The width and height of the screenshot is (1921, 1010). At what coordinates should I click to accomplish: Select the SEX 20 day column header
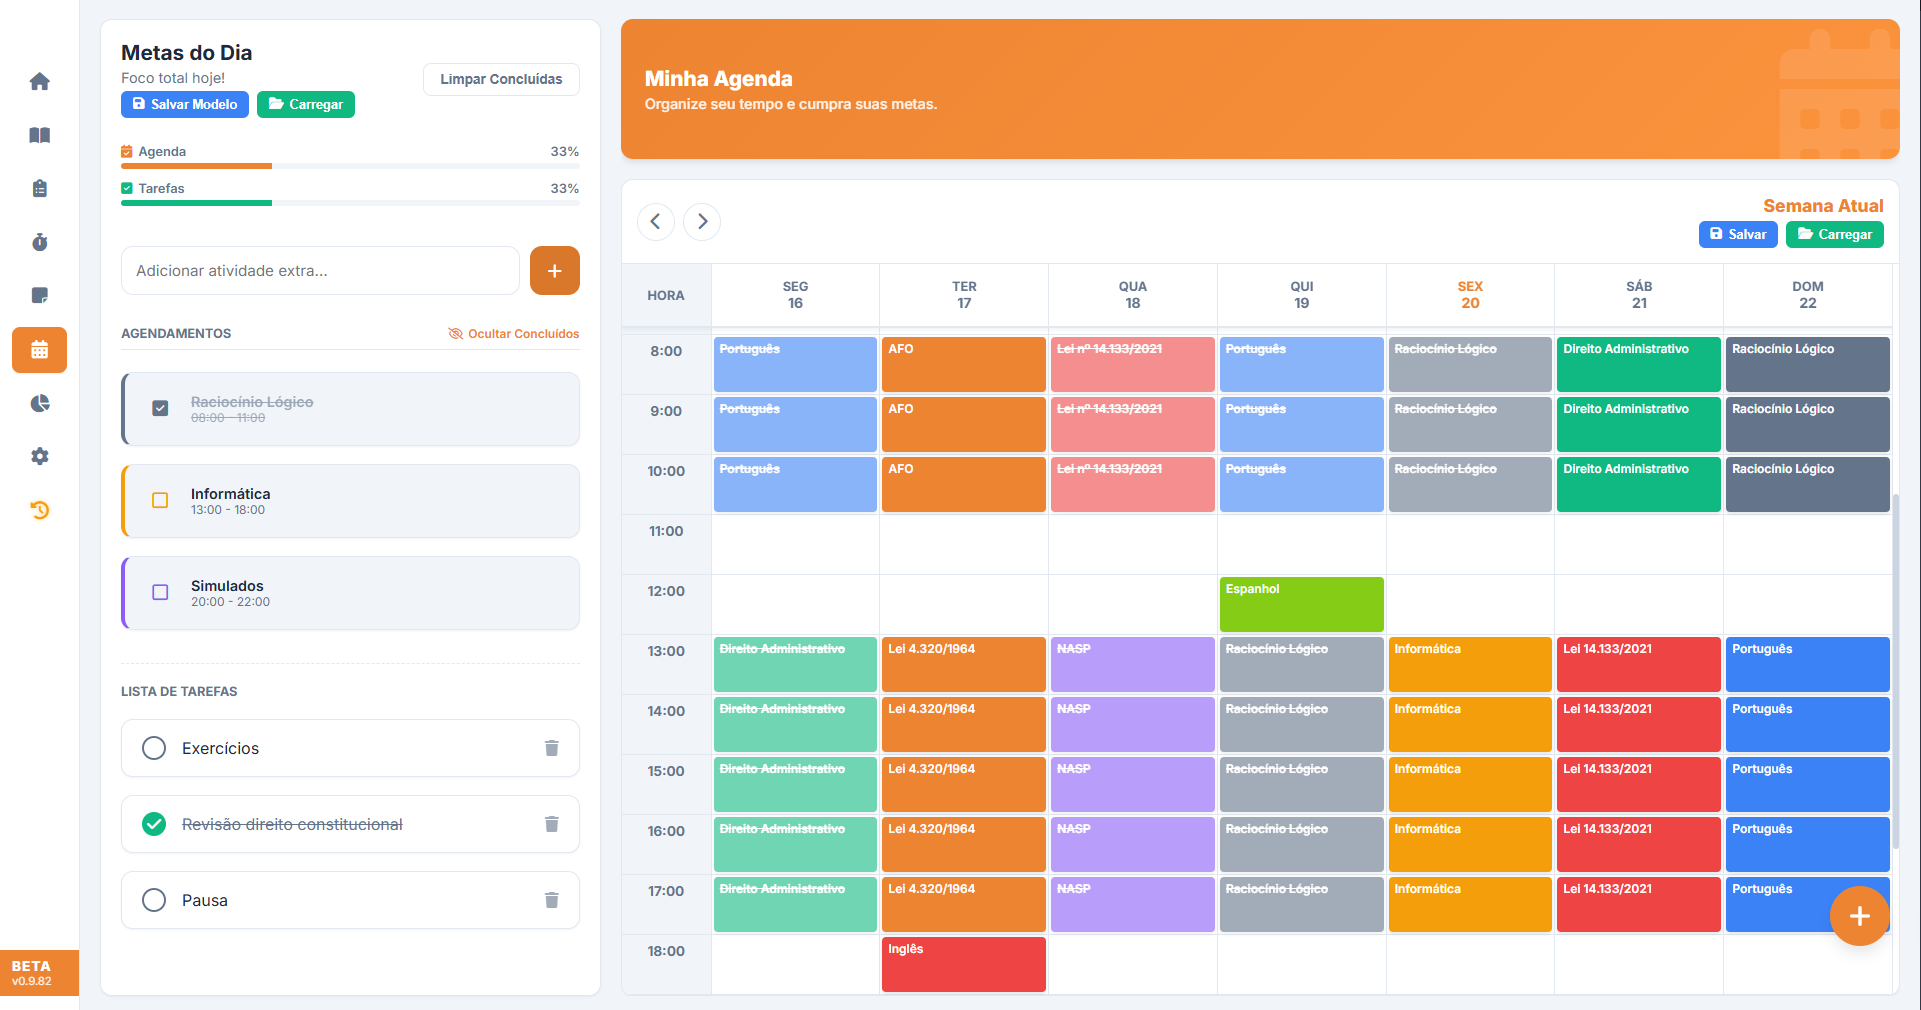click(1469, 295)
